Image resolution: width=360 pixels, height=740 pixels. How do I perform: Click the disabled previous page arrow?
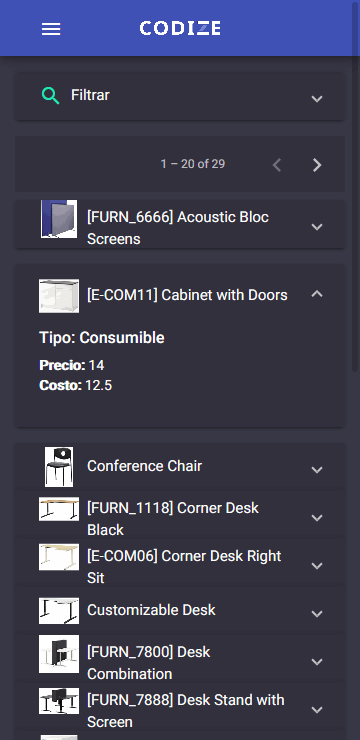277,165
